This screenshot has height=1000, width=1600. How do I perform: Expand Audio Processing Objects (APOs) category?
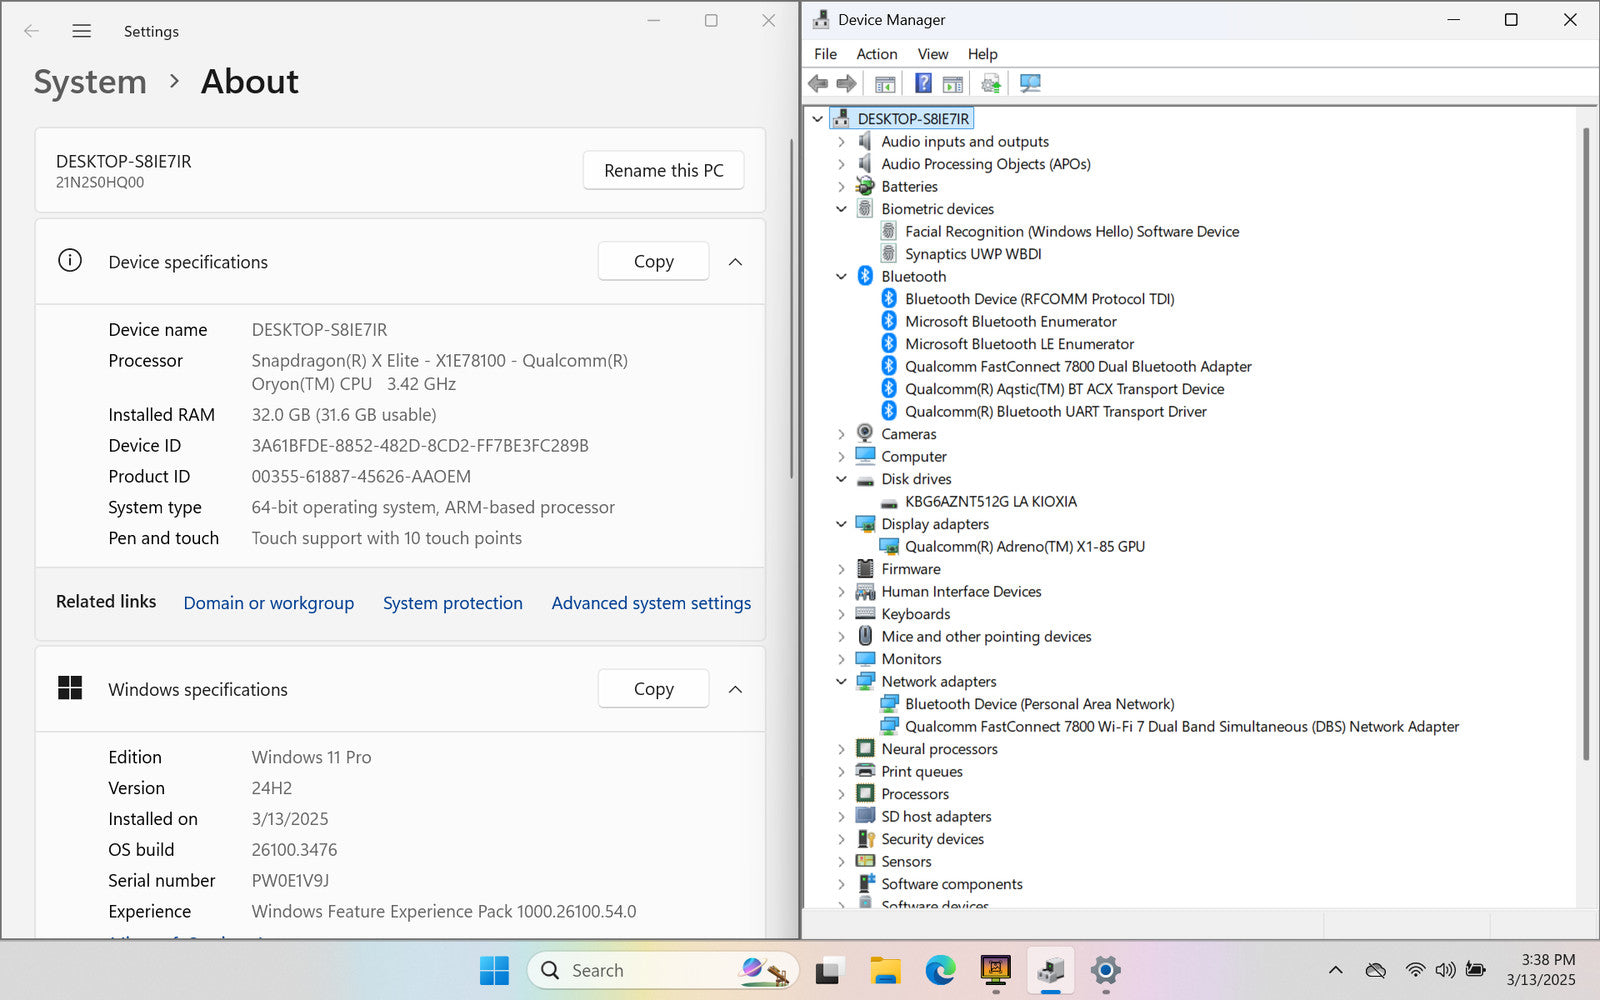click(841, 164)
